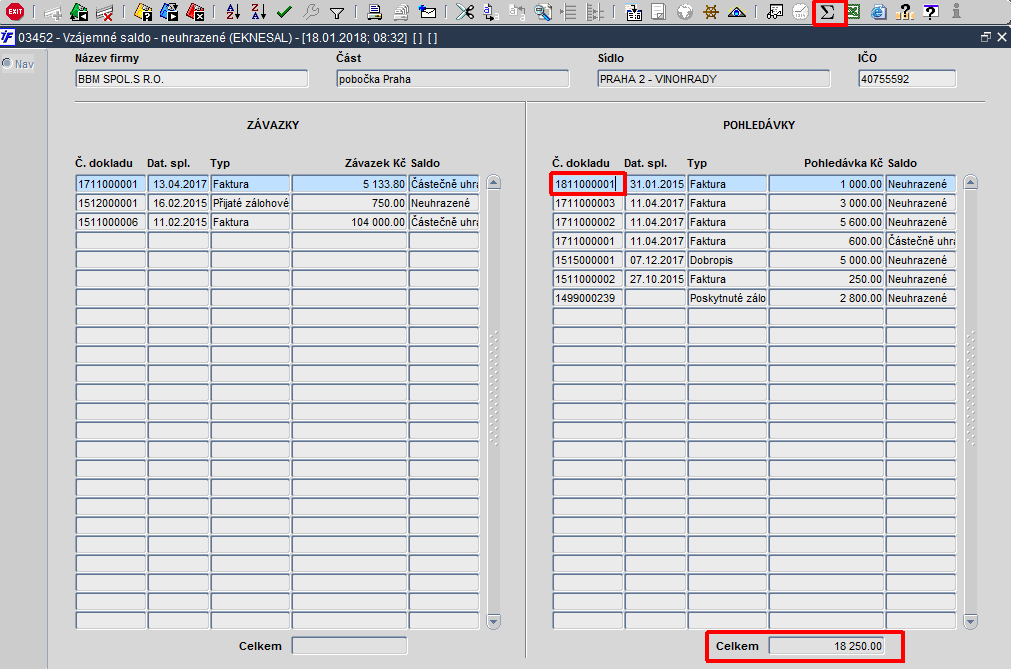Click the scissors cut icon
The image size is (1011, 669).
464,12
